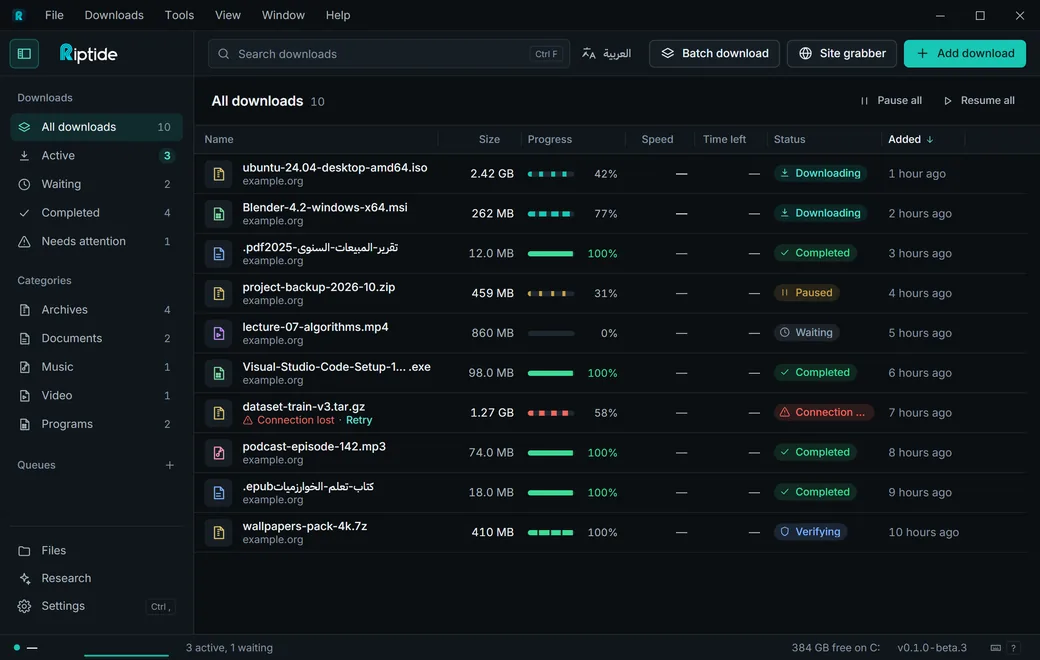Focus the Search downloads field
The height and width of the screenshot is (660, 1040).
click(x=389, y=54)
